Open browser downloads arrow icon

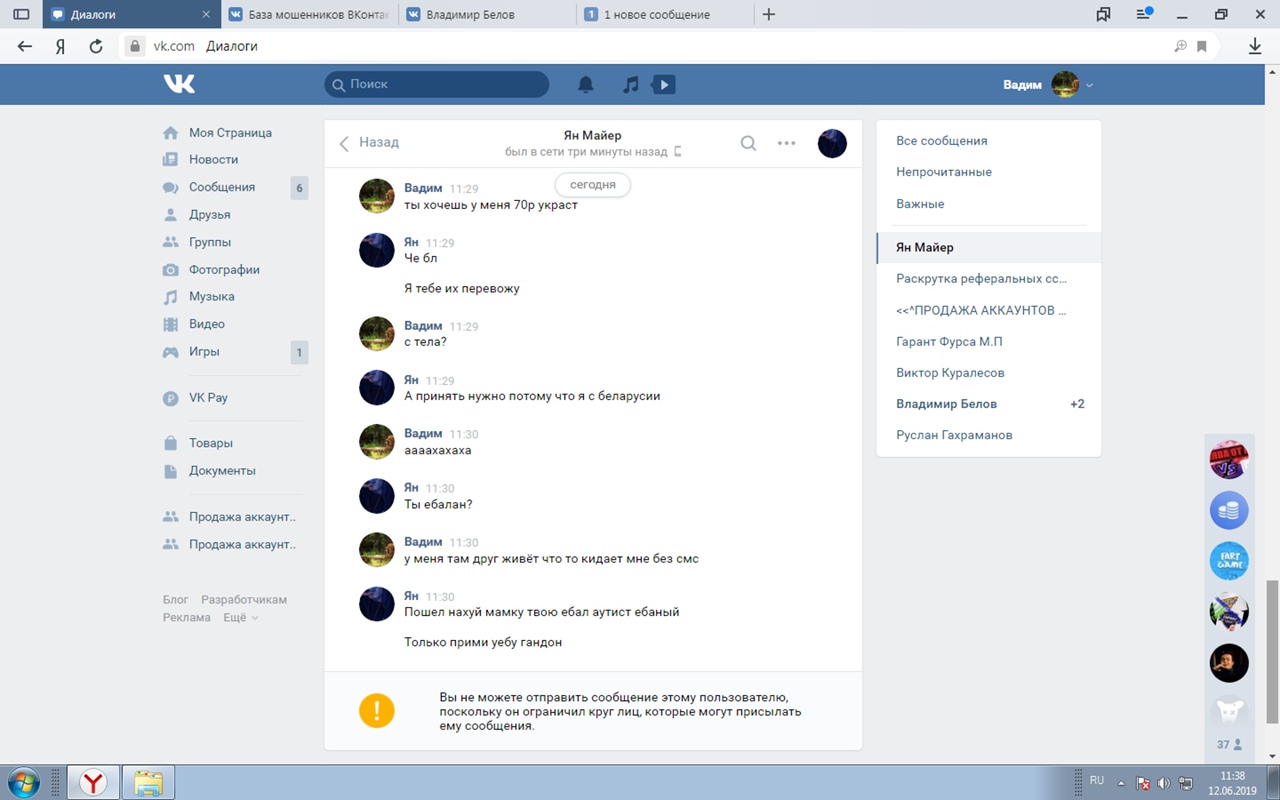1255,46
